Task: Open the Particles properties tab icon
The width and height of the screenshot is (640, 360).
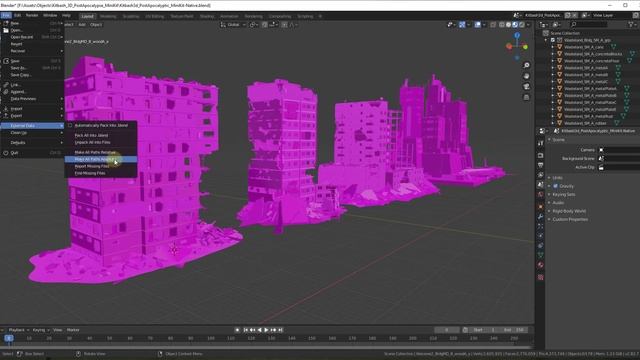Action: coord(540,227)
